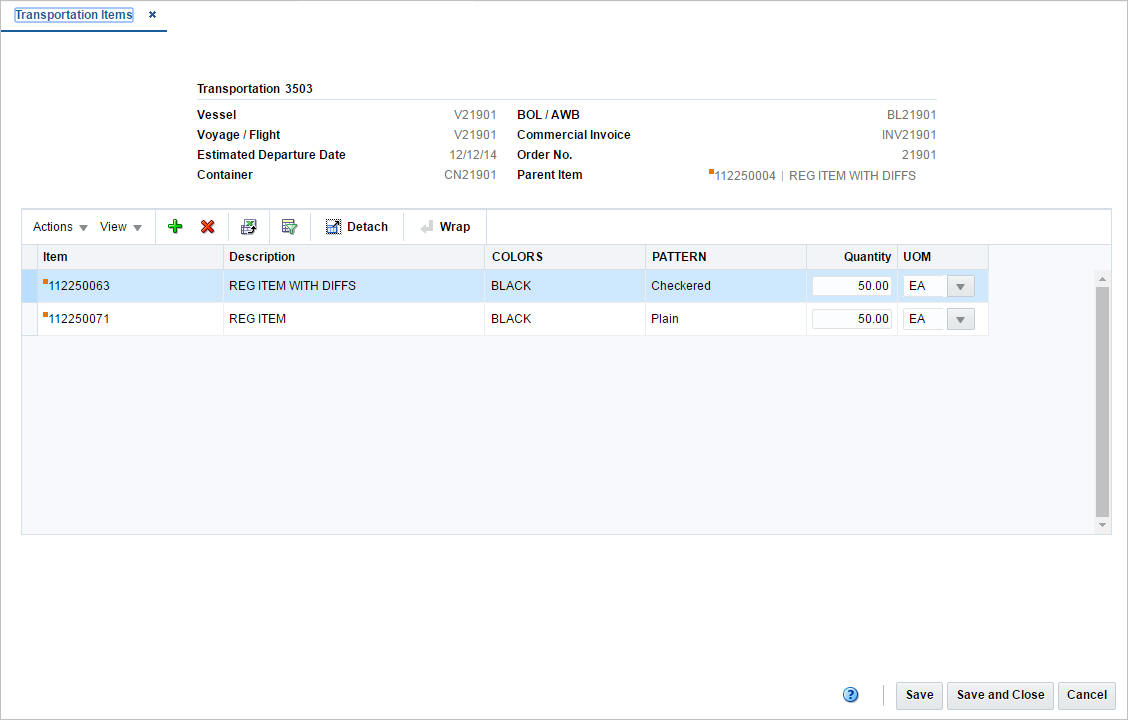Click Container value CN21901
This screenshot has height=720, width=1128.
tap(470, 175)
